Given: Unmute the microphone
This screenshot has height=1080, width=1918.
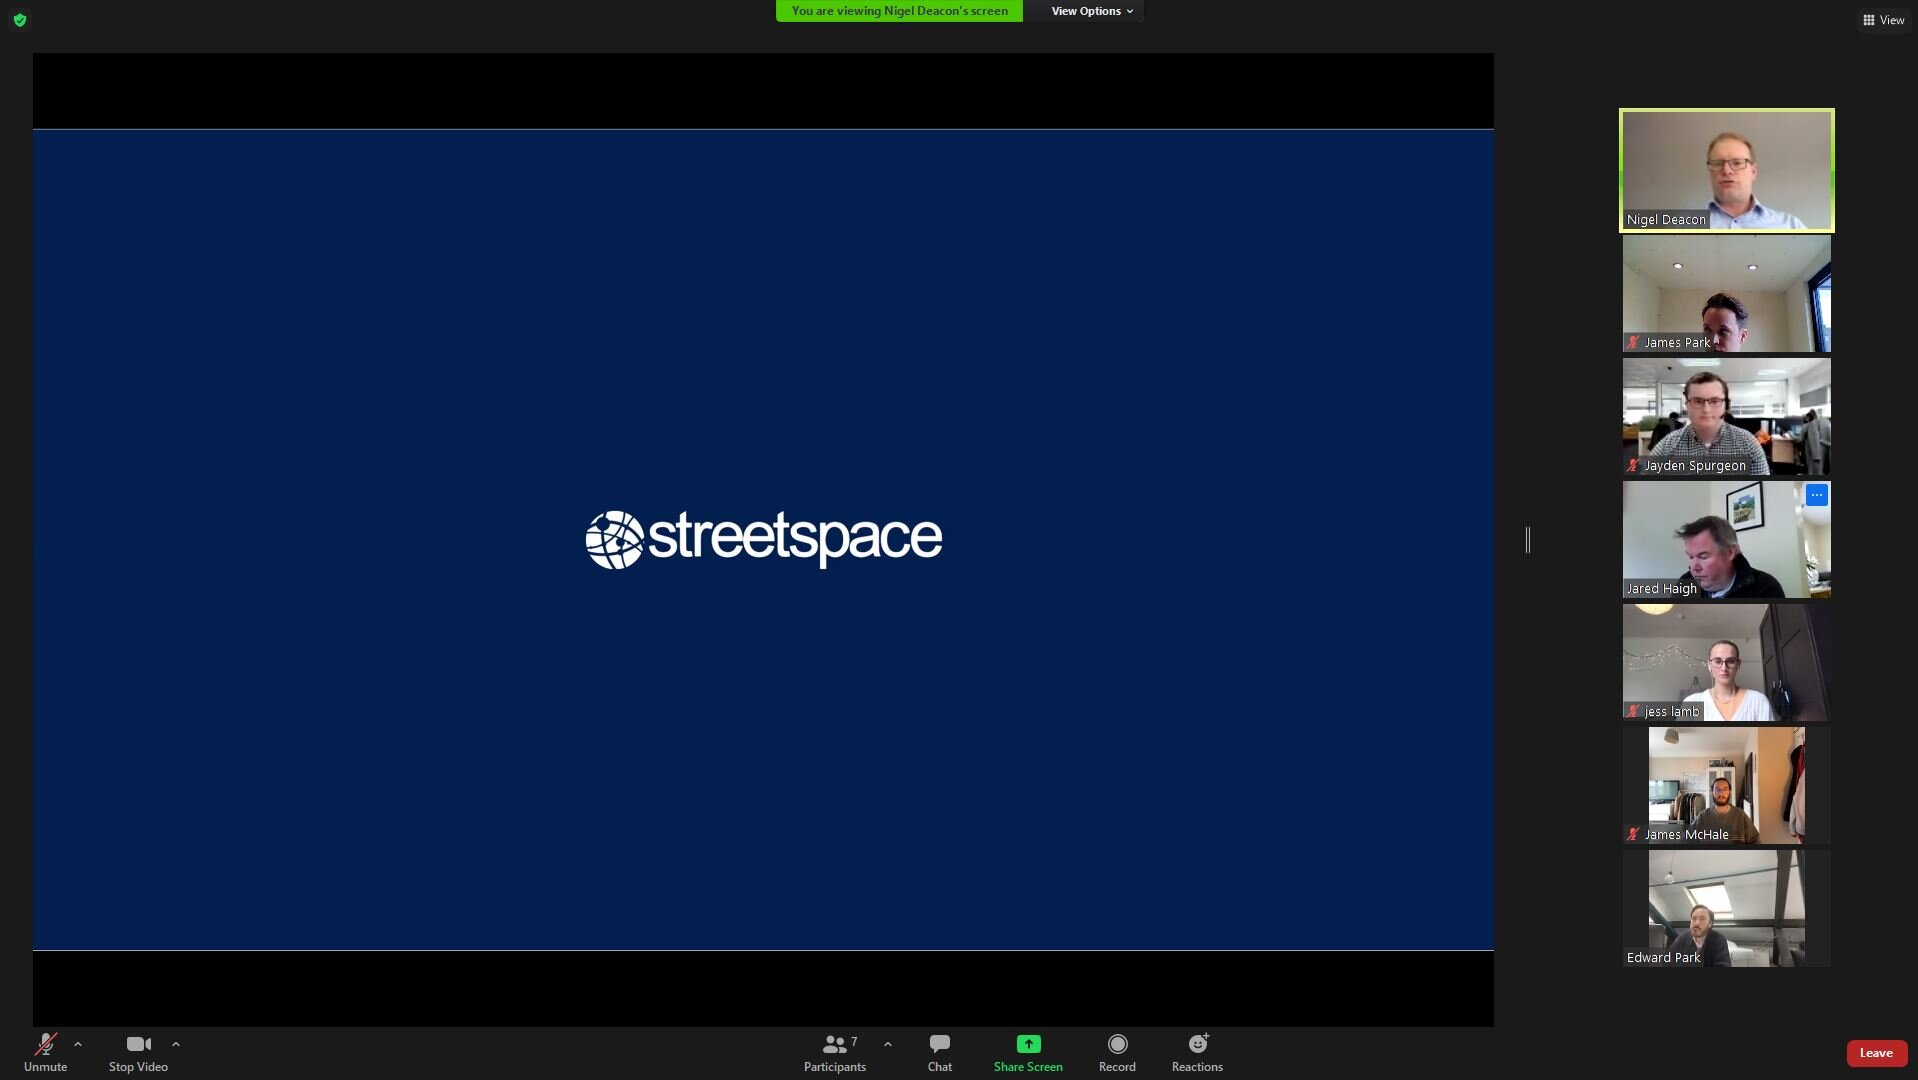Looking at the screenshot, I should pyautogui.click(x=45, y=1053).
